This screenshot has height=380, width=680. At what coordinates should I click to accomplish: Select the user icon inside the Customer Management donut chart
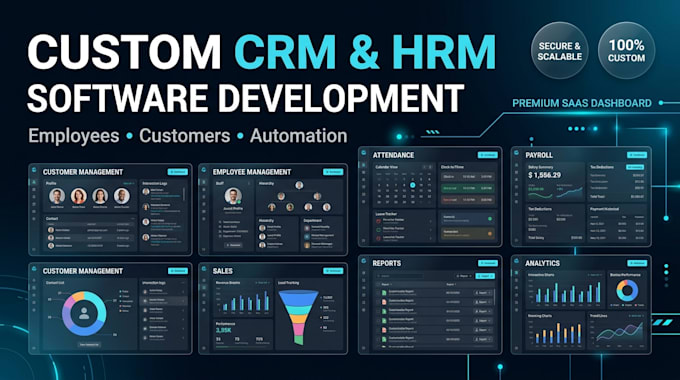[x=84, y=313]
